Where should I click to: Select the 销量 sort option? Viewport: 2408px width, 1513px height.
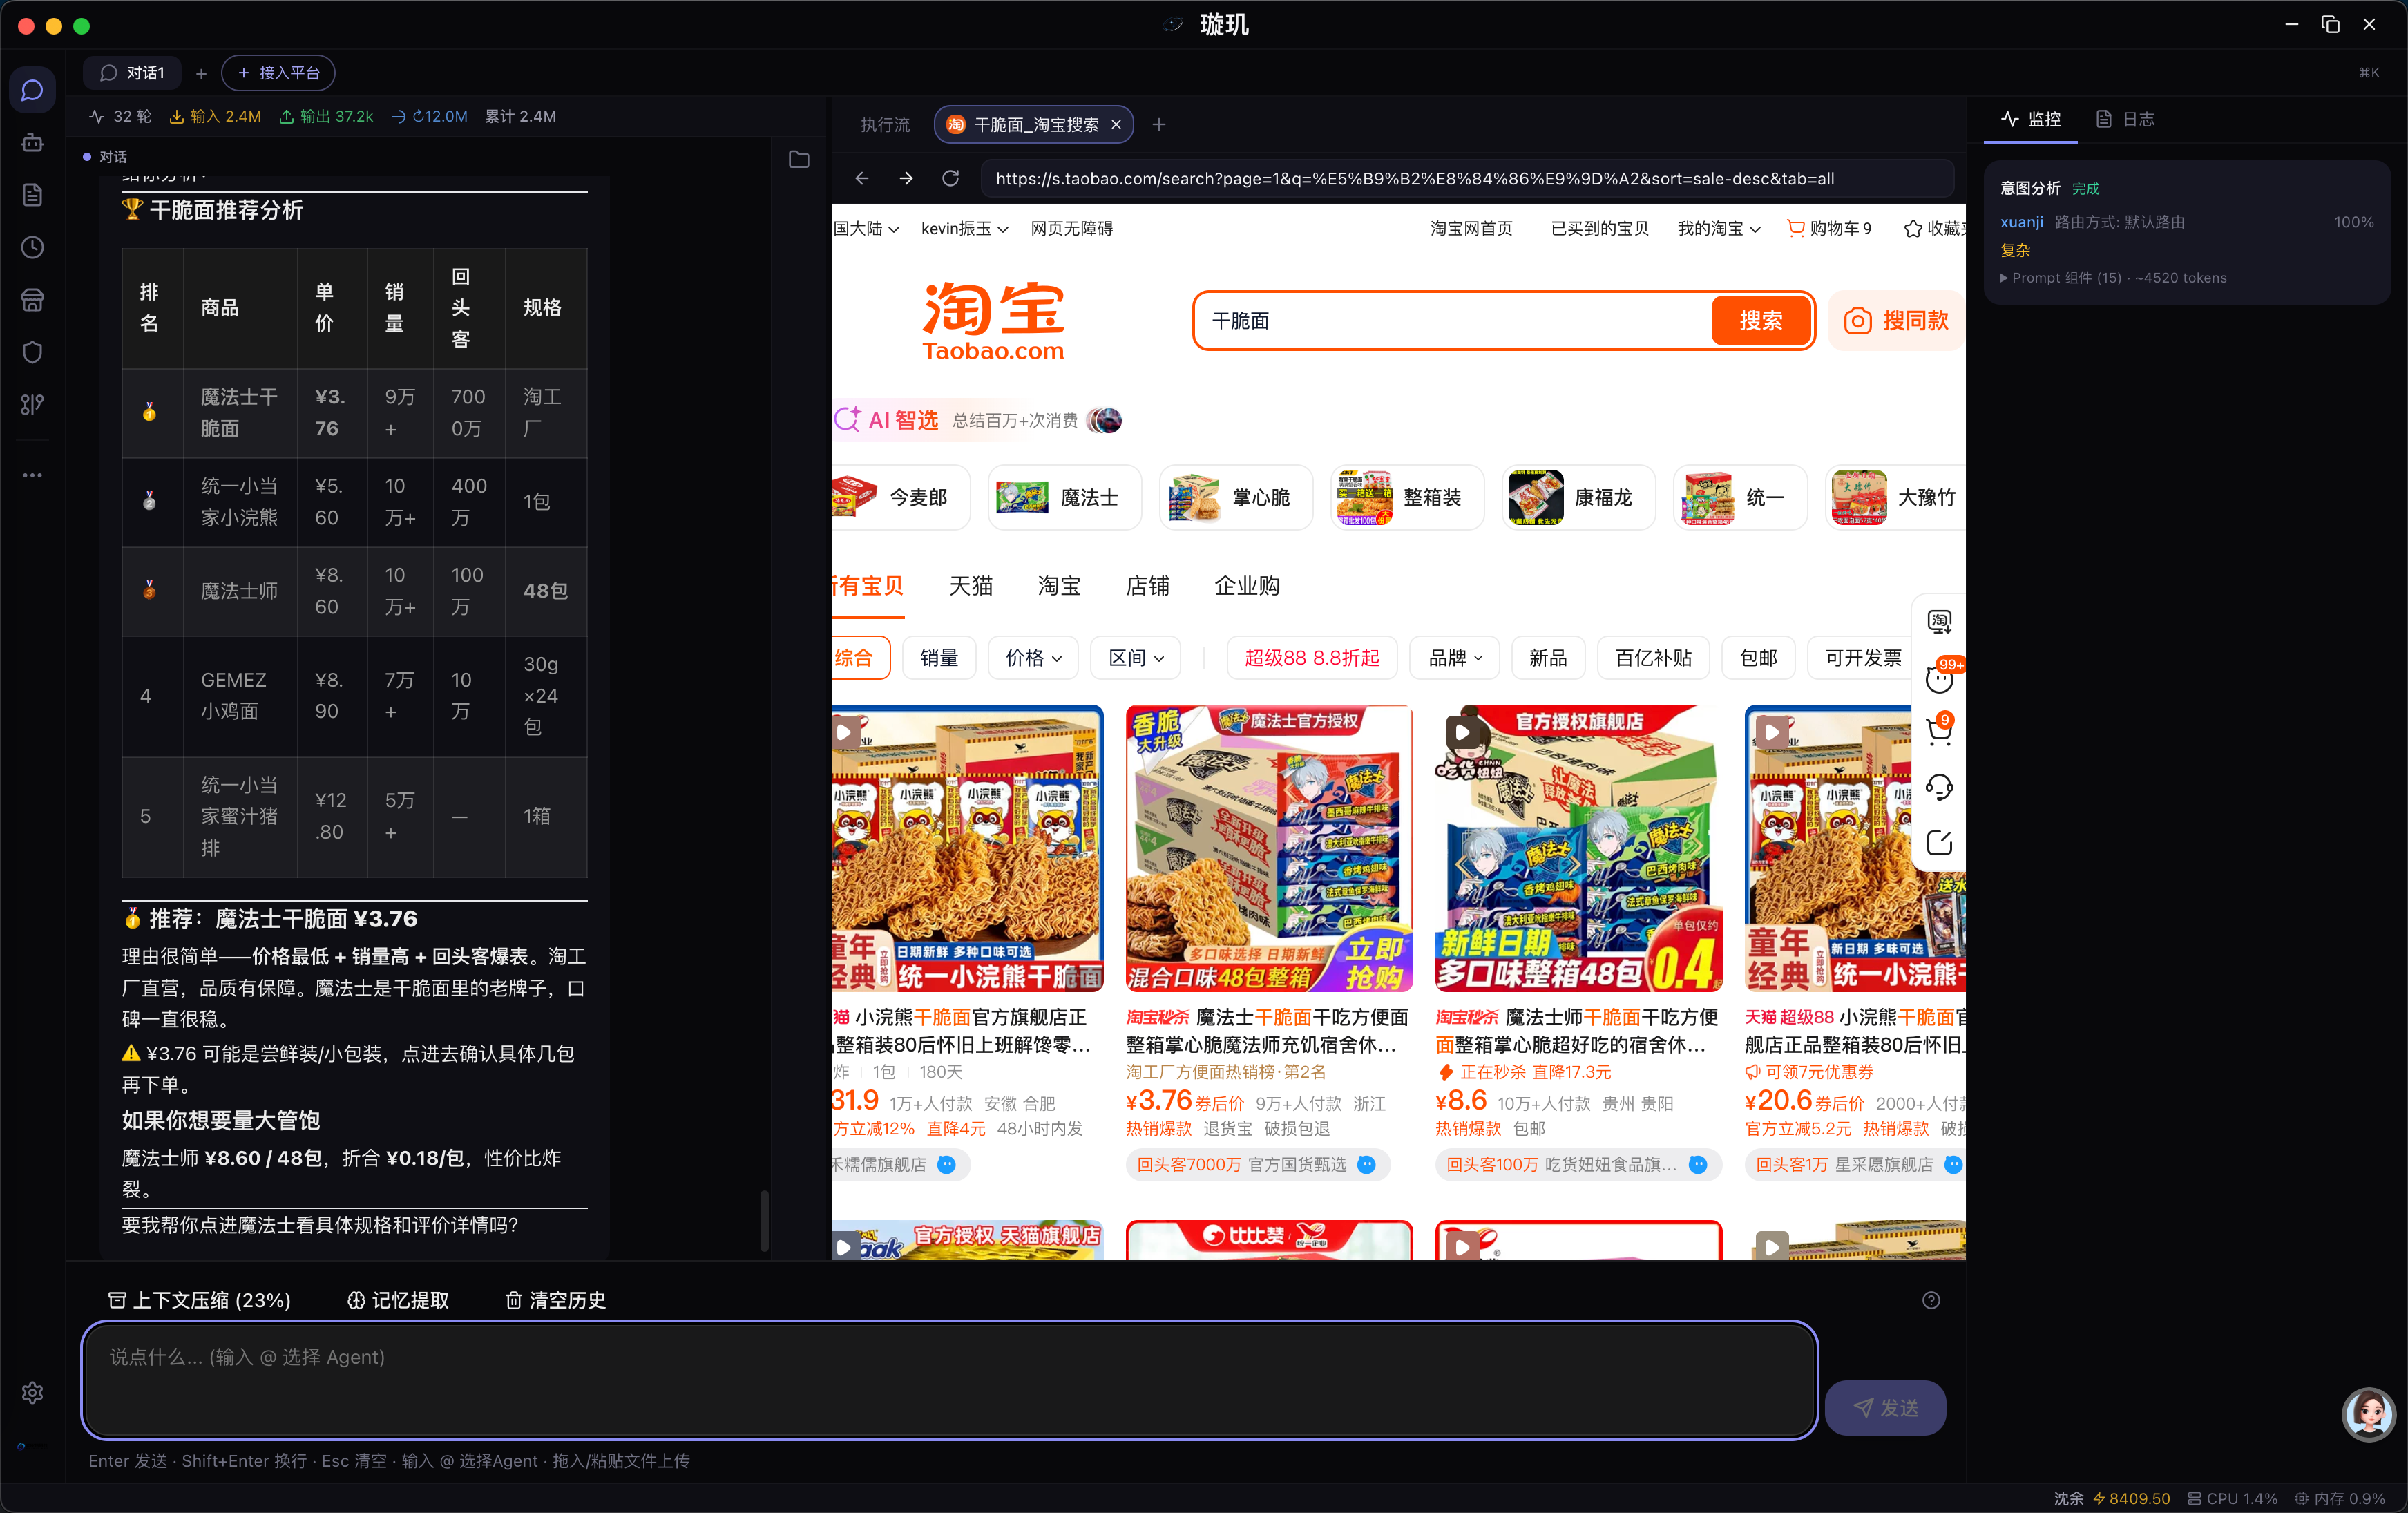[x=939, y=657]
